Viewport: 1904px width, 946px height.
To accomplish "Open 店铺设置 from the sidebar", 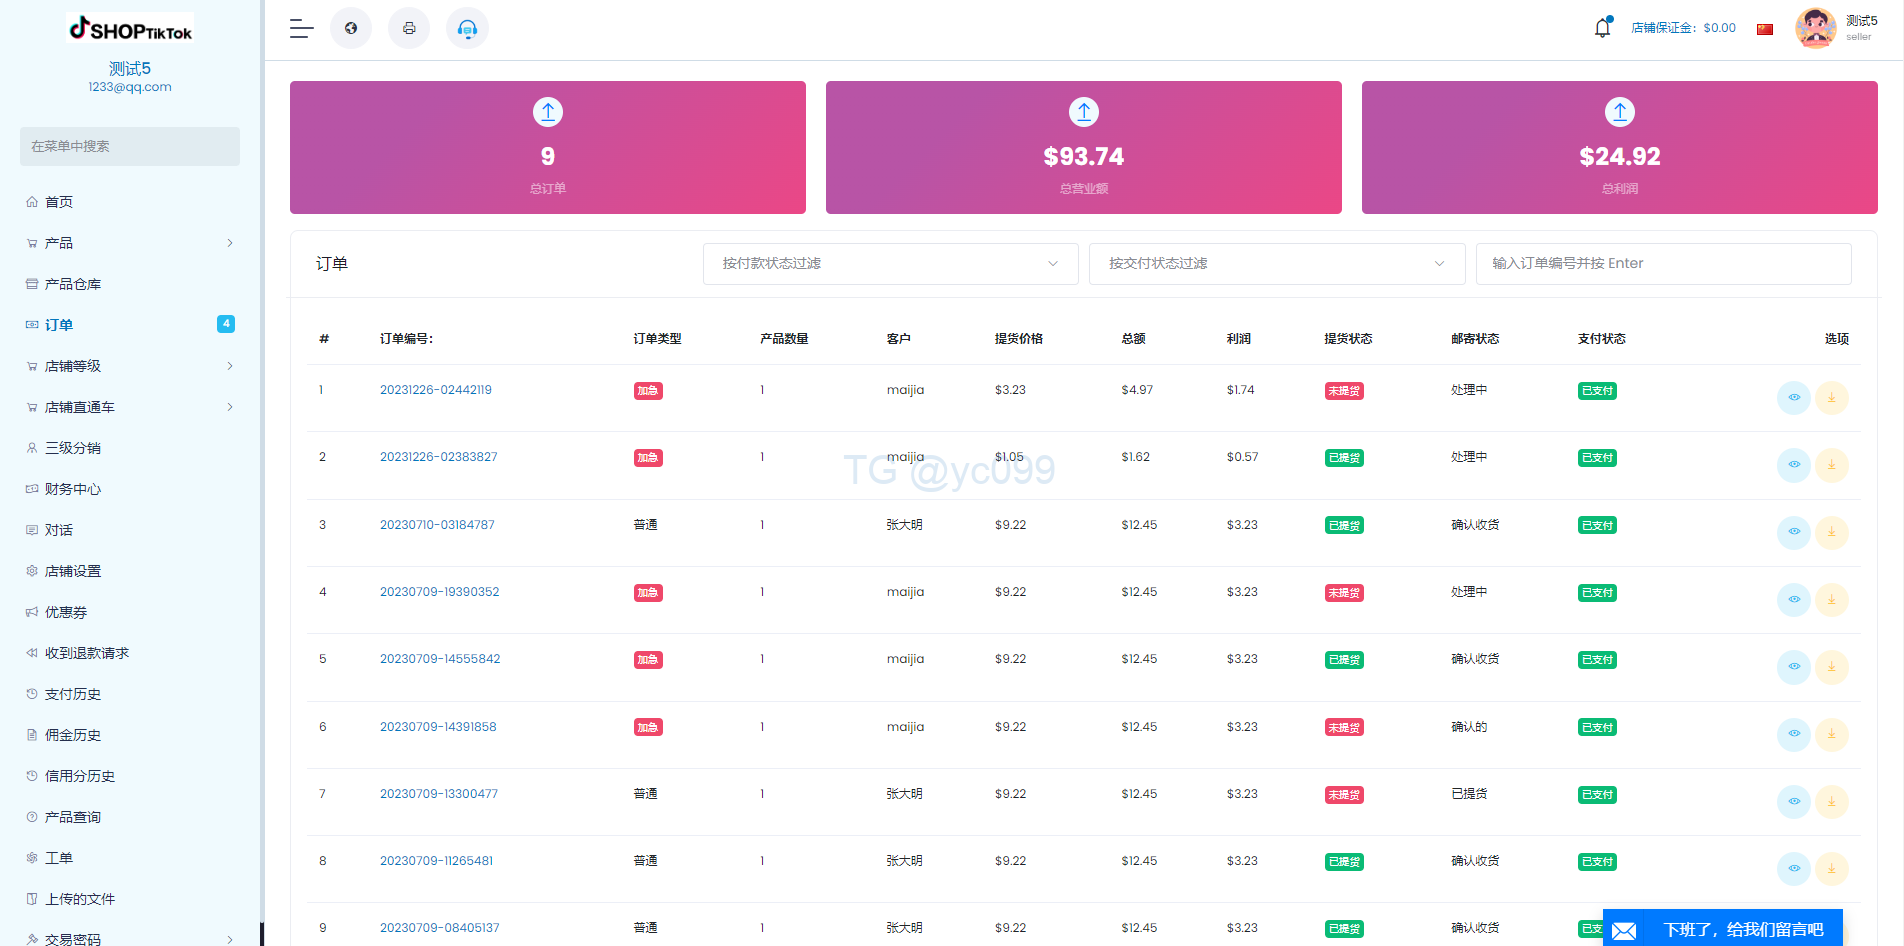I will (x=71, y=570).
